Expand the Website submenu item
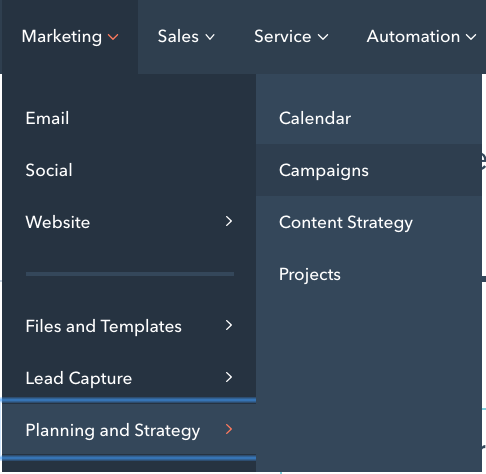 pyautogui.click(x=129, y=222)
